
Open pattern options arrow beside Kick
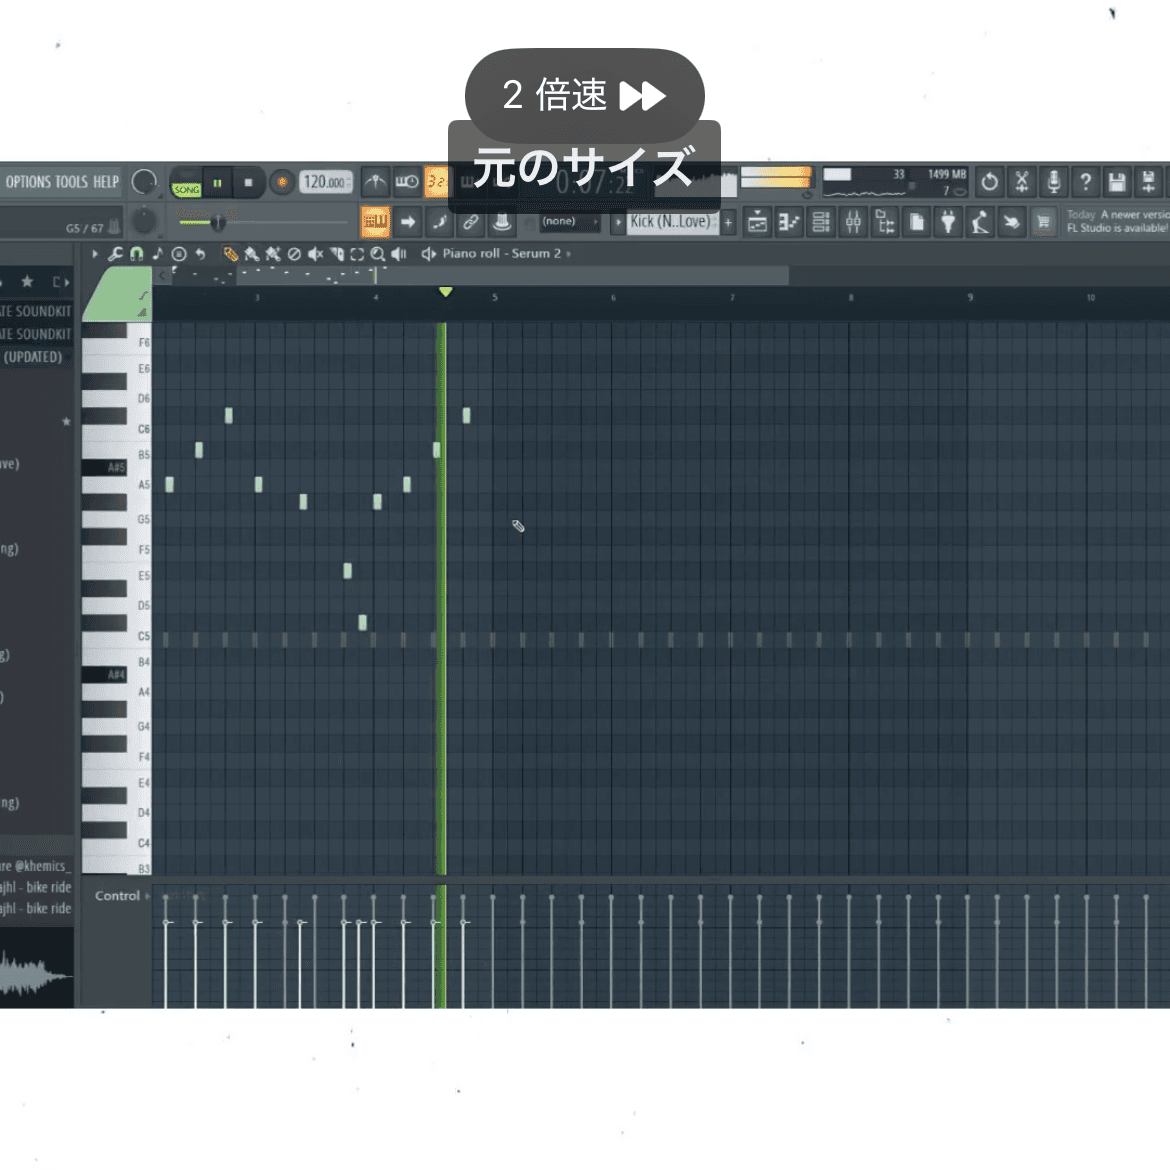[x=618, y=222]
